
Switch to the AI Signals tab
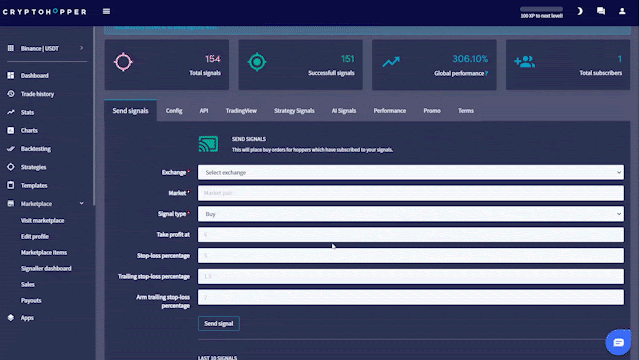(x=344, y=111)
